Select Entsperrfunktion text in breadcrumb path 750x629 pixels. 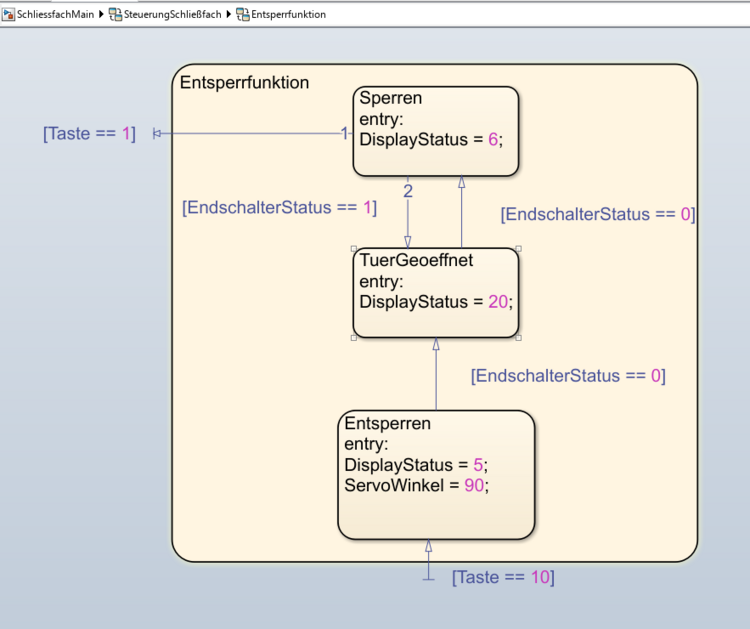pyautogui.click(x=288, y=15)
